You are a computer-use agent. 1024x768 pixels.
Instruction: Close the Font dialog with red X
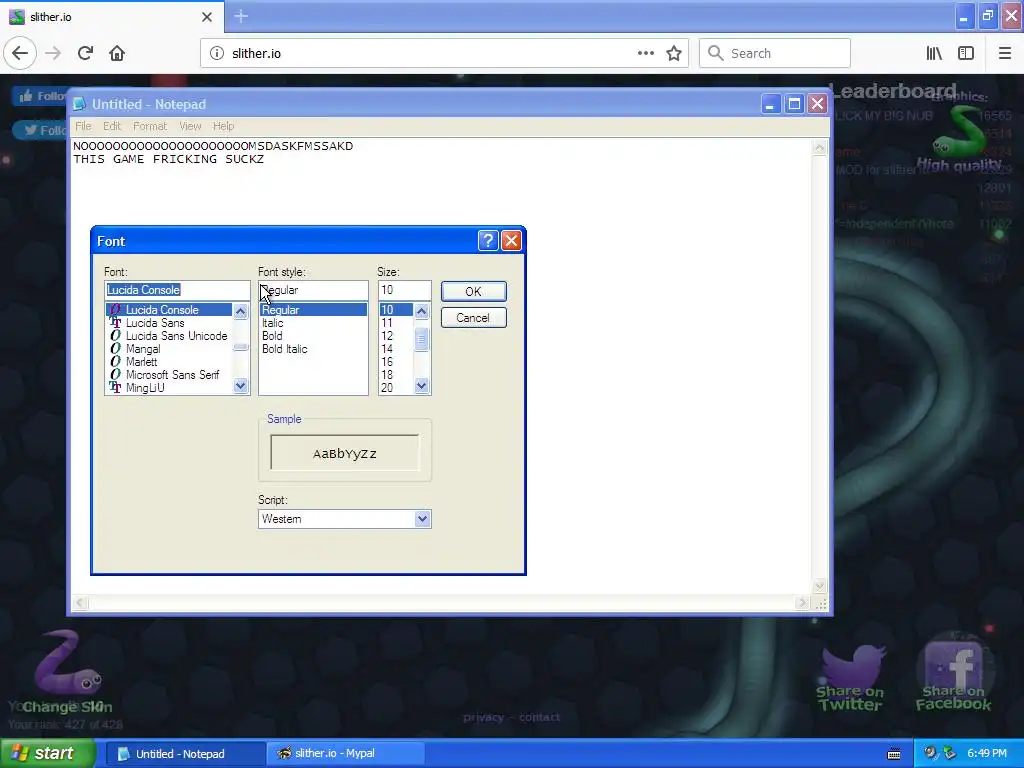(x=511, y=241)
